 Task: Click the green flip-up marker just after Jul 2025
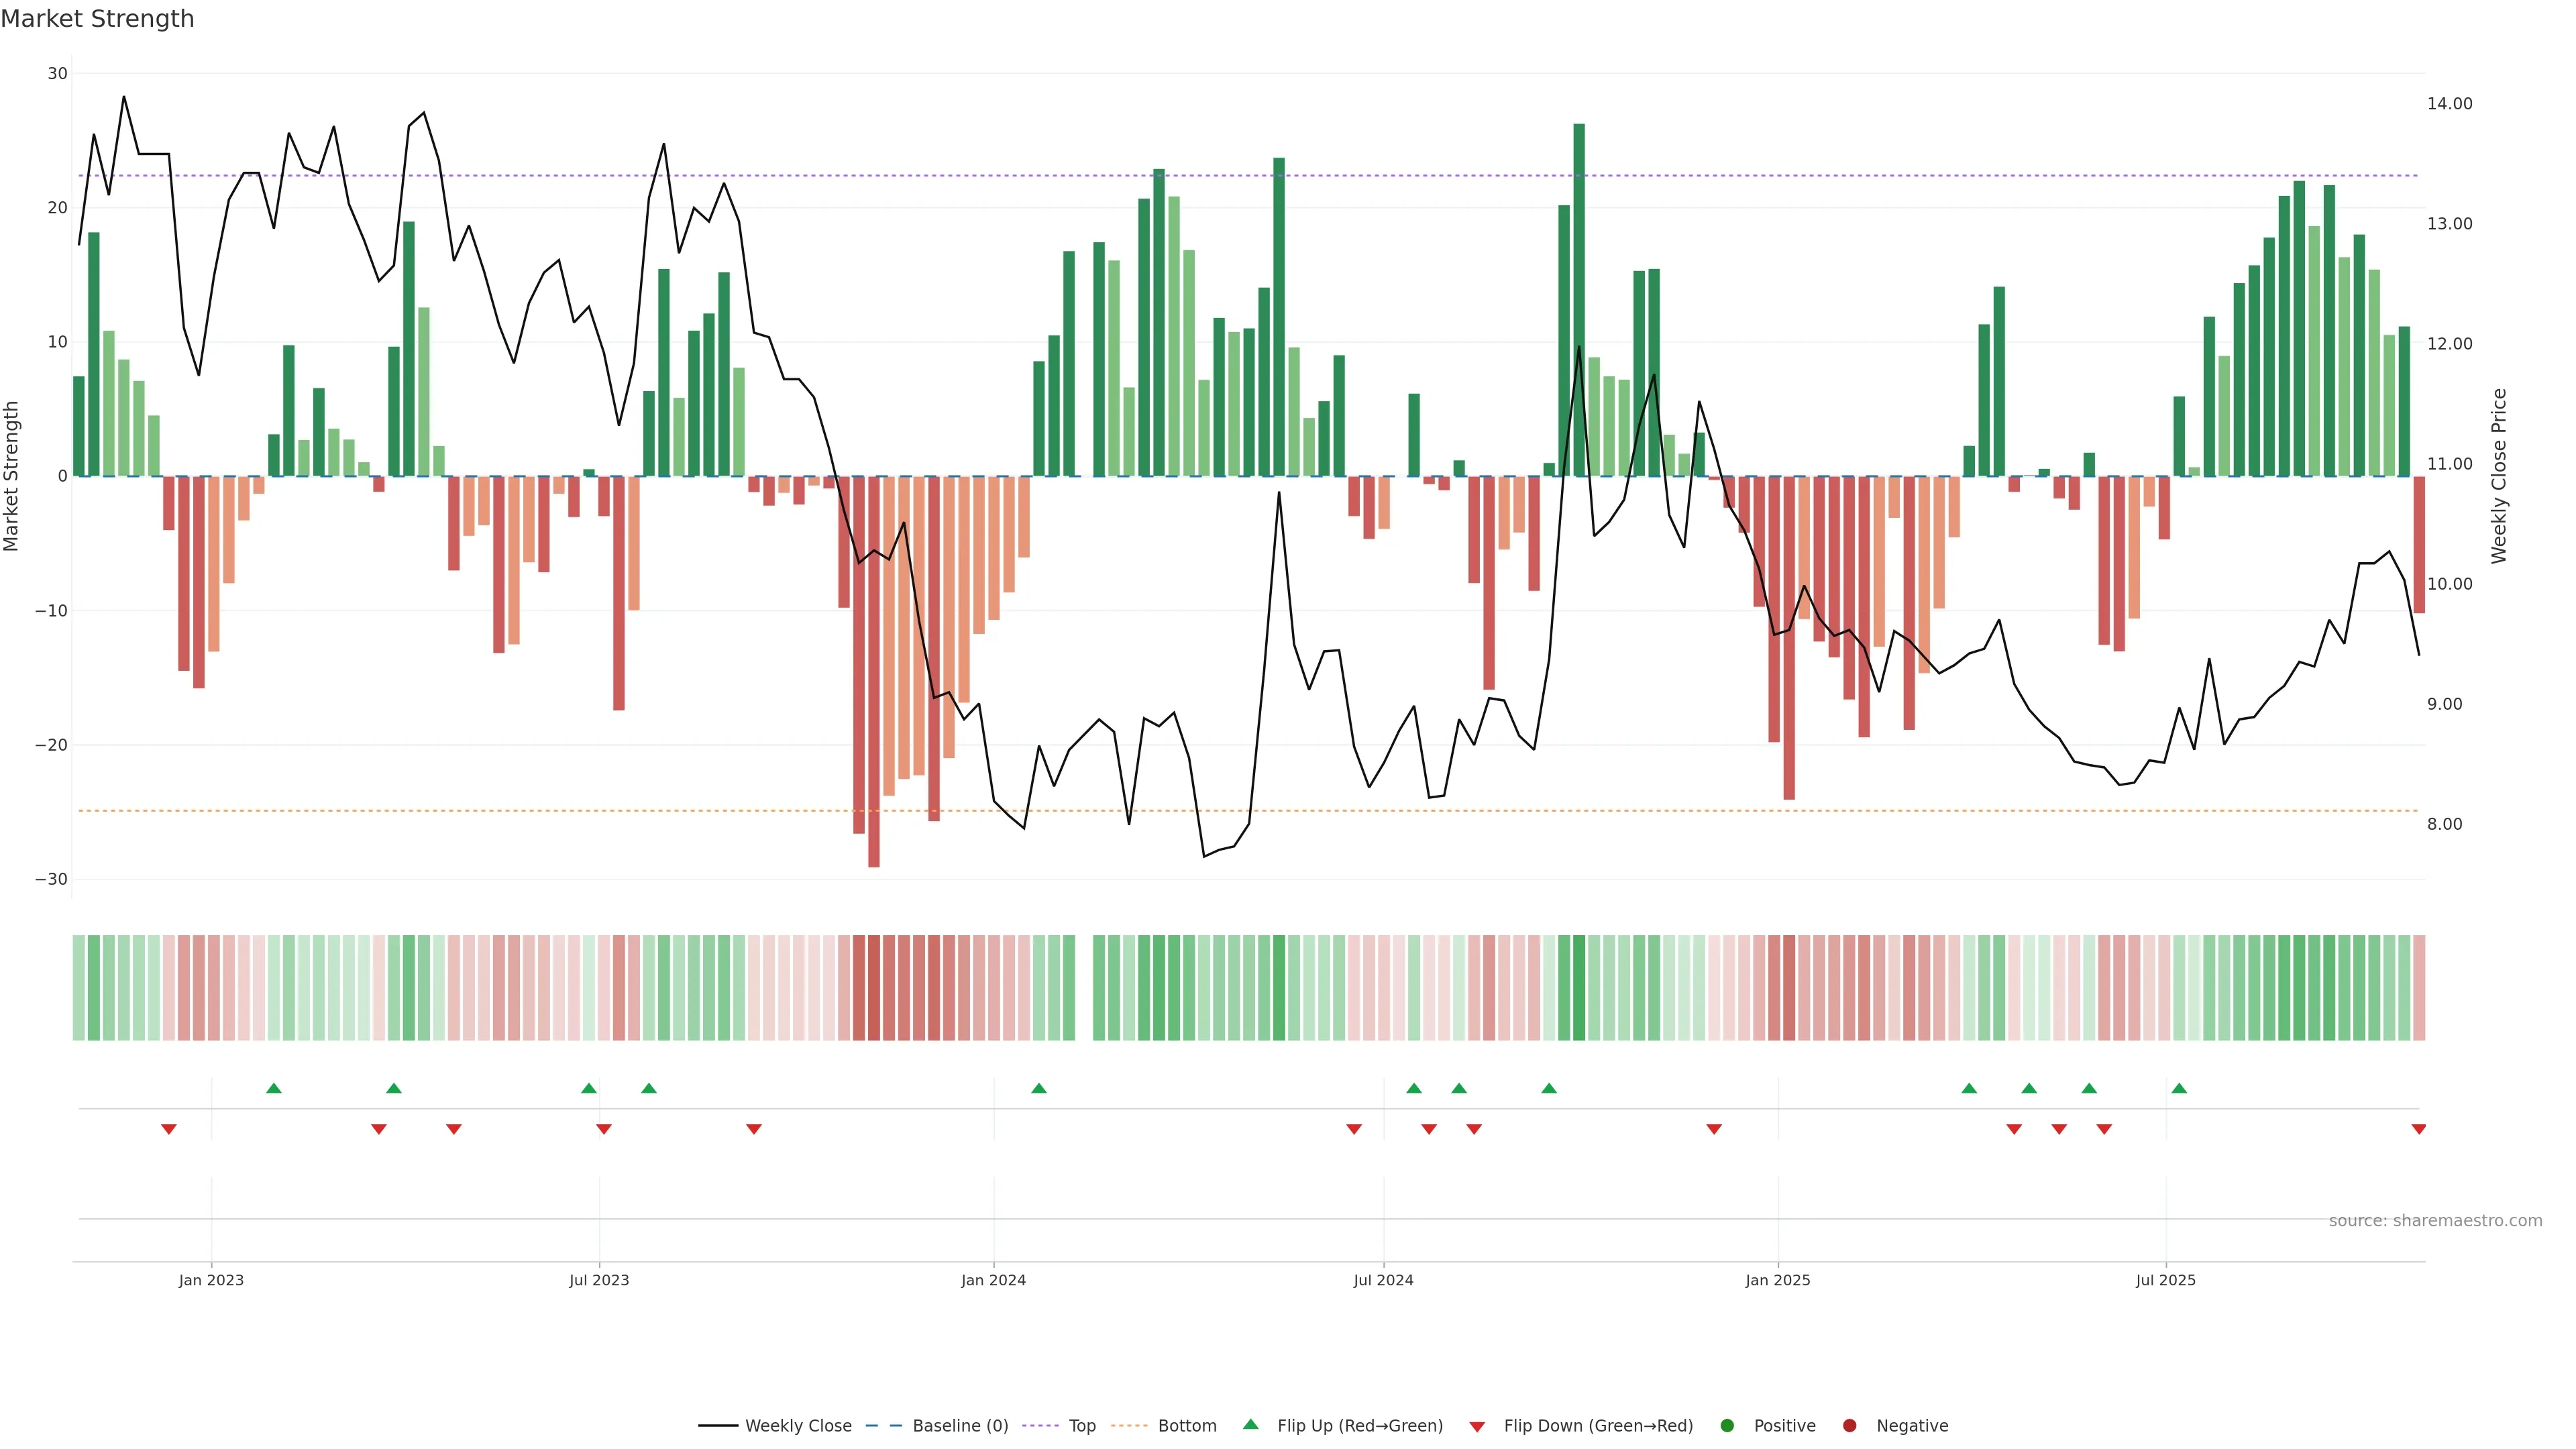2178,1088
